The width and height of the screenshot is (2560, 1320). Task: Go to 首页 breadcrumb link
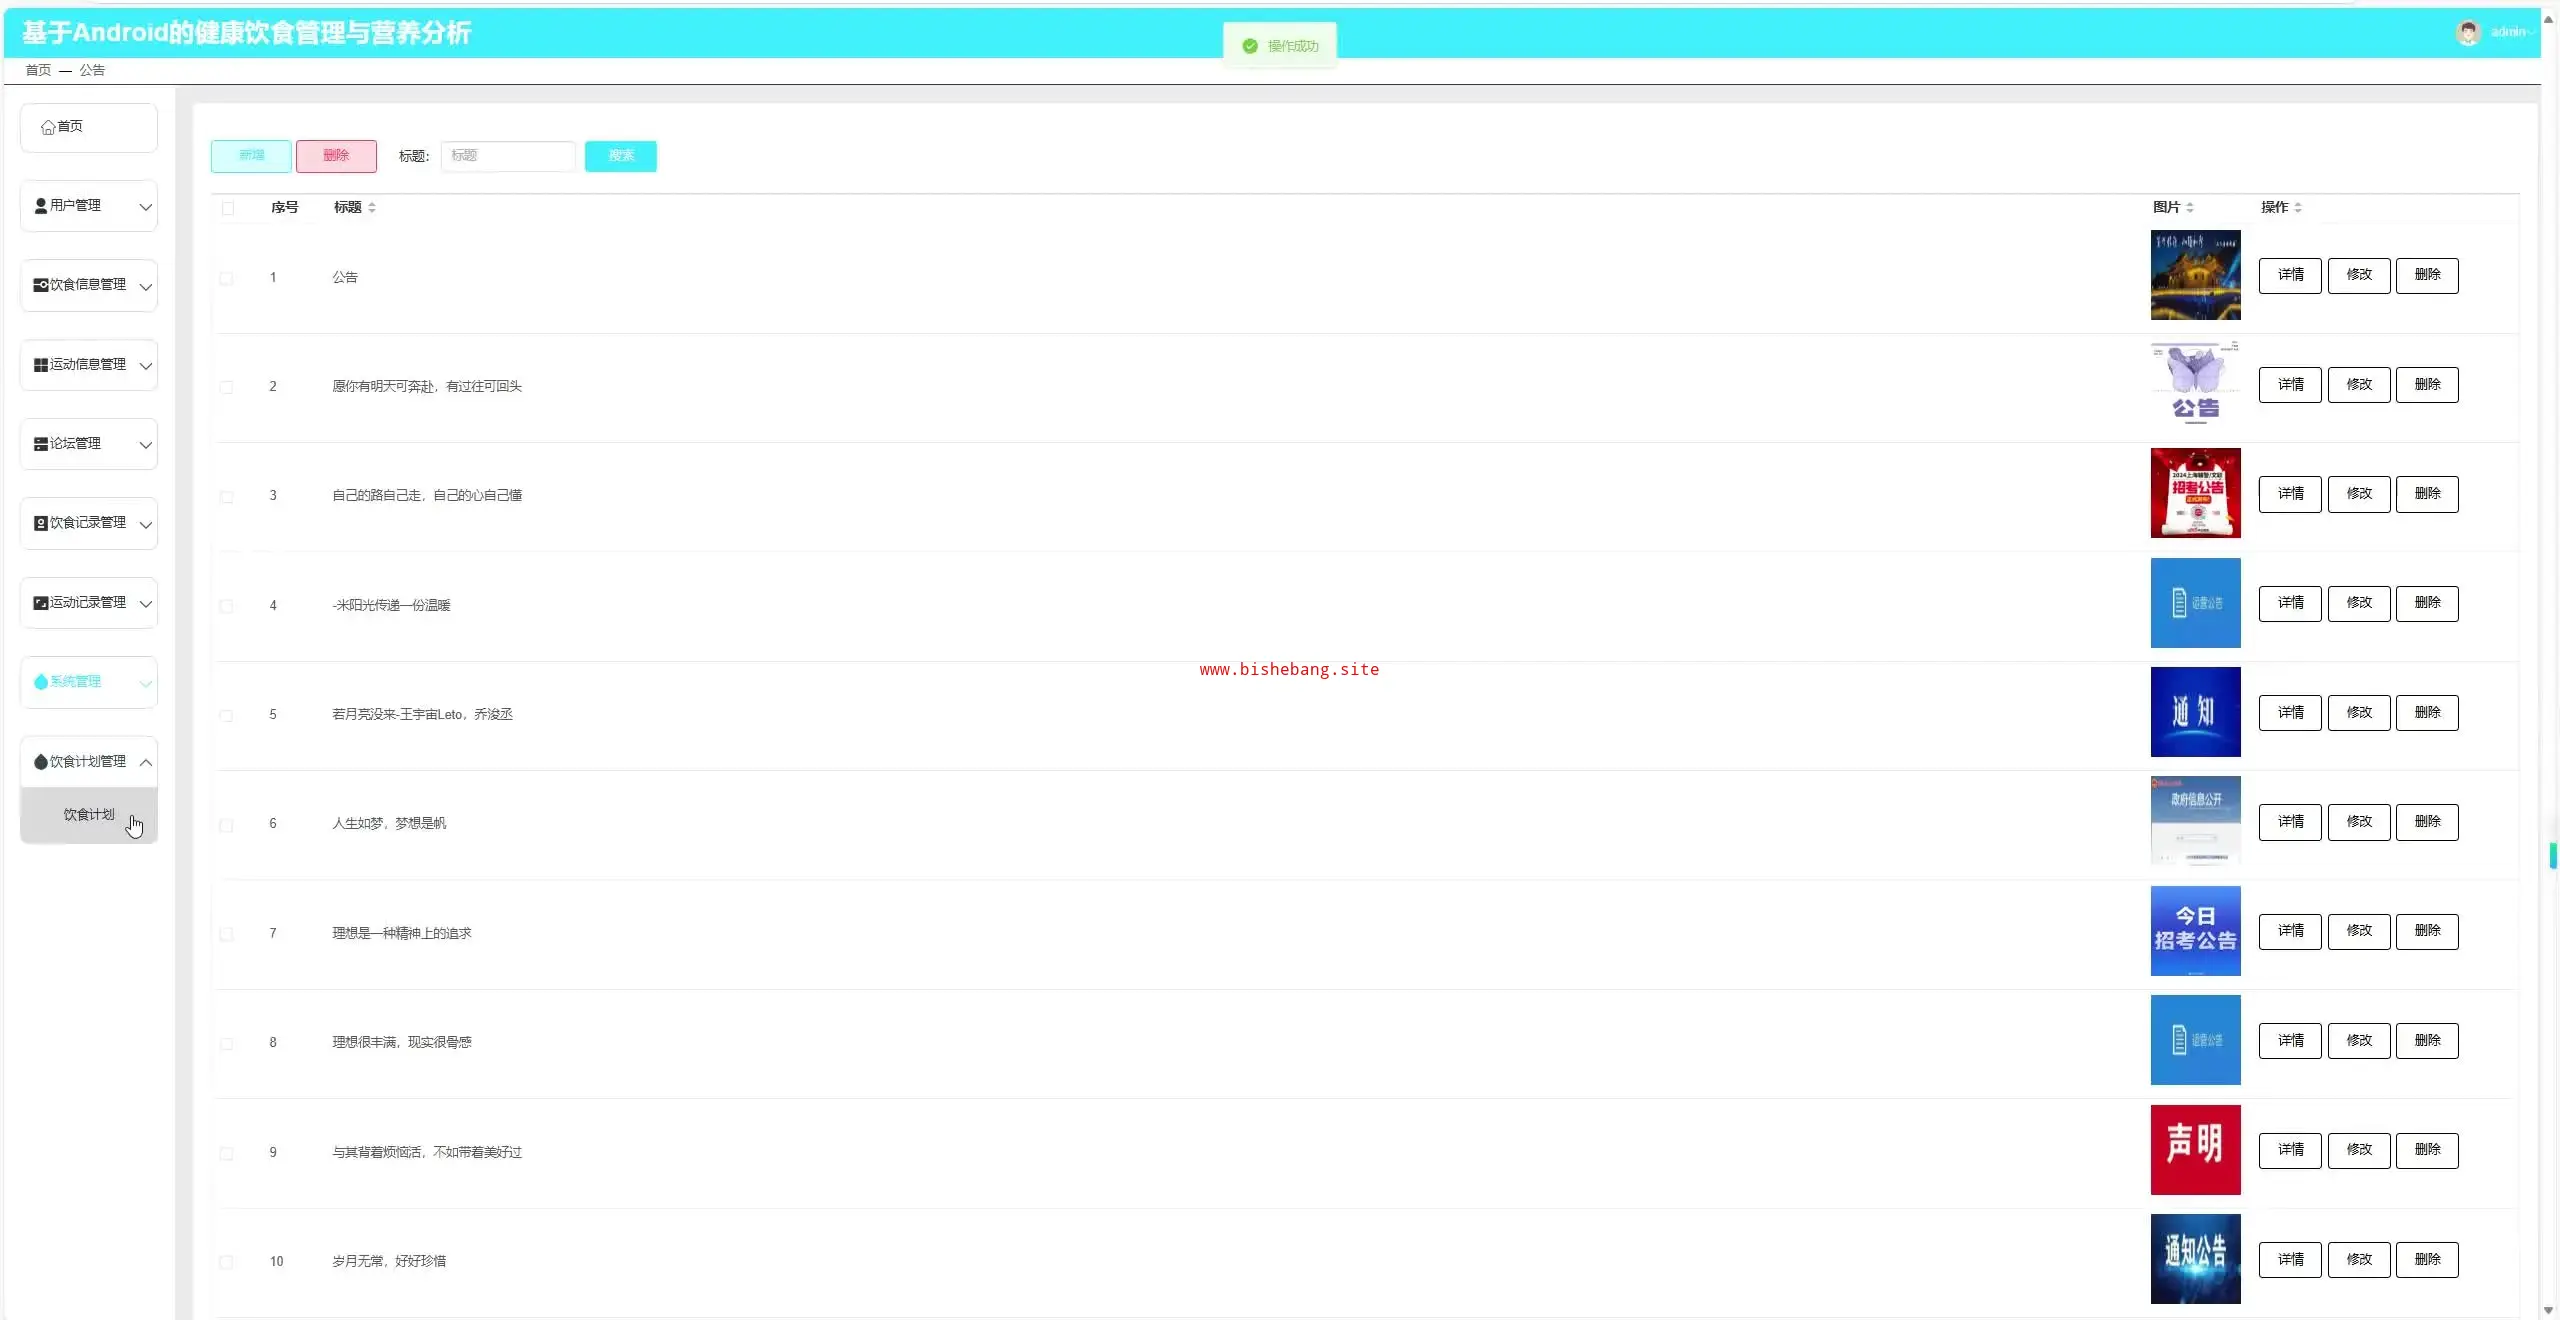38,70
